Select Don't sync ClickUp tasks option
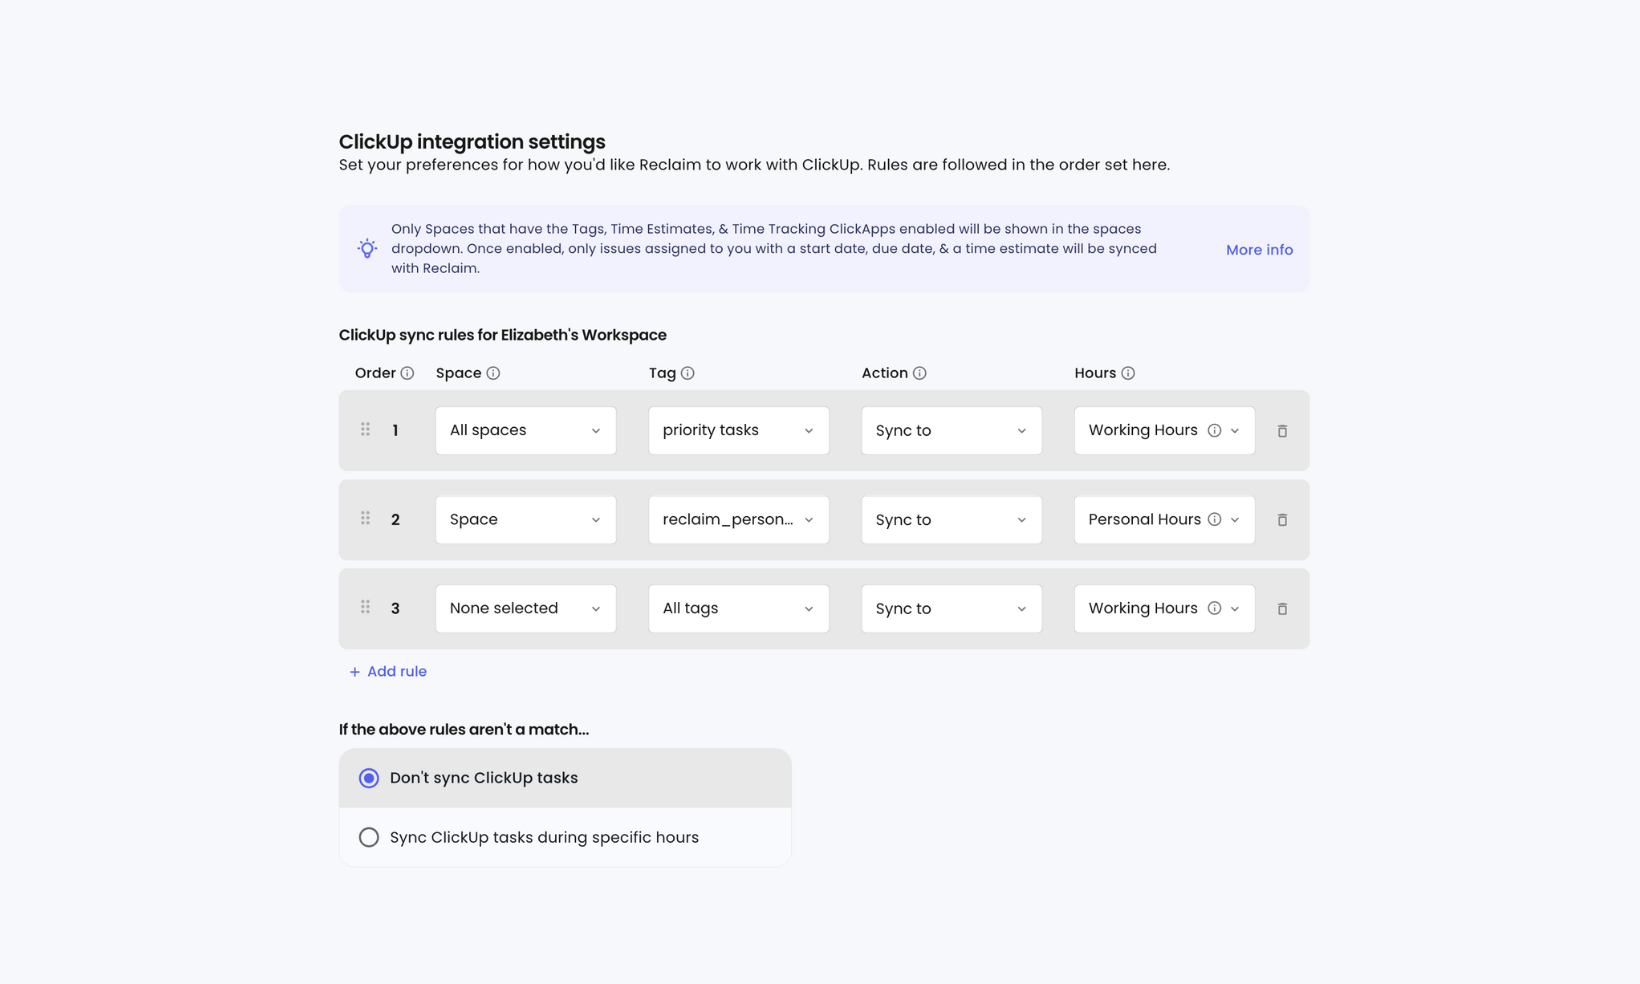Image resolution: width=1640 pixels, height=984 pixels. click(x=565, y=778)
